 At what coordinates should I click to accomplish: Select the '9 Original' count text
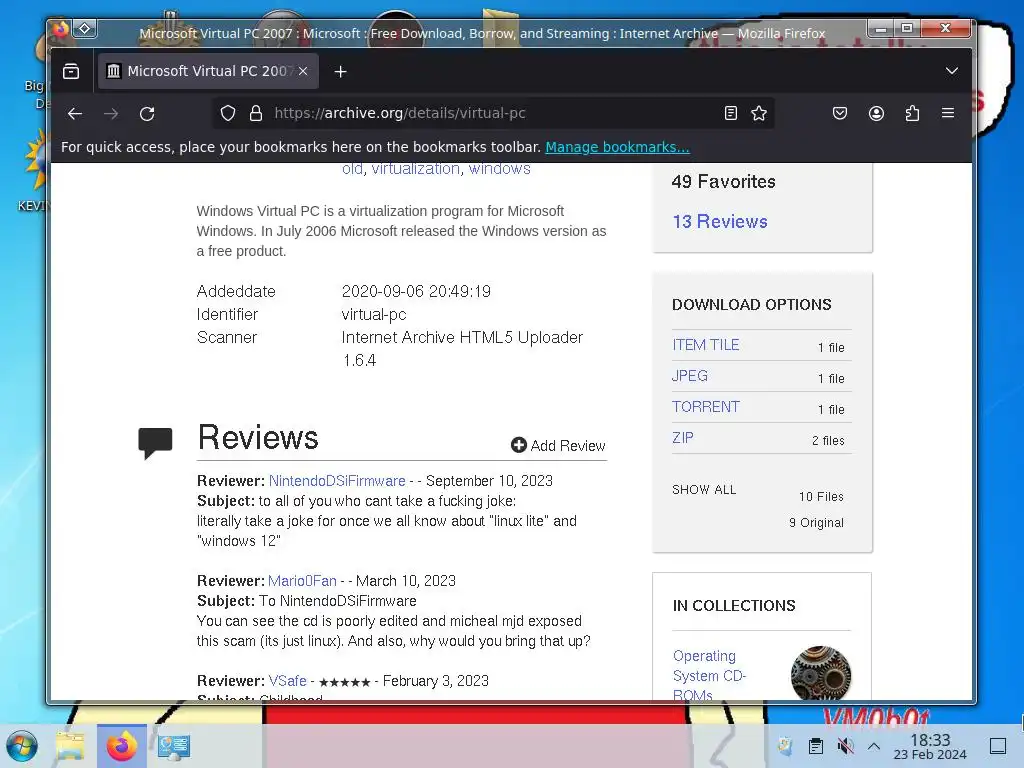pos(816,523)
